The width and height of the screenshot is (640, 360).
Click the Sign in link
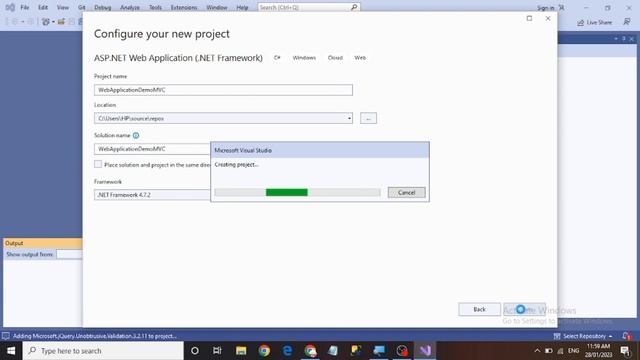(545, 8)
